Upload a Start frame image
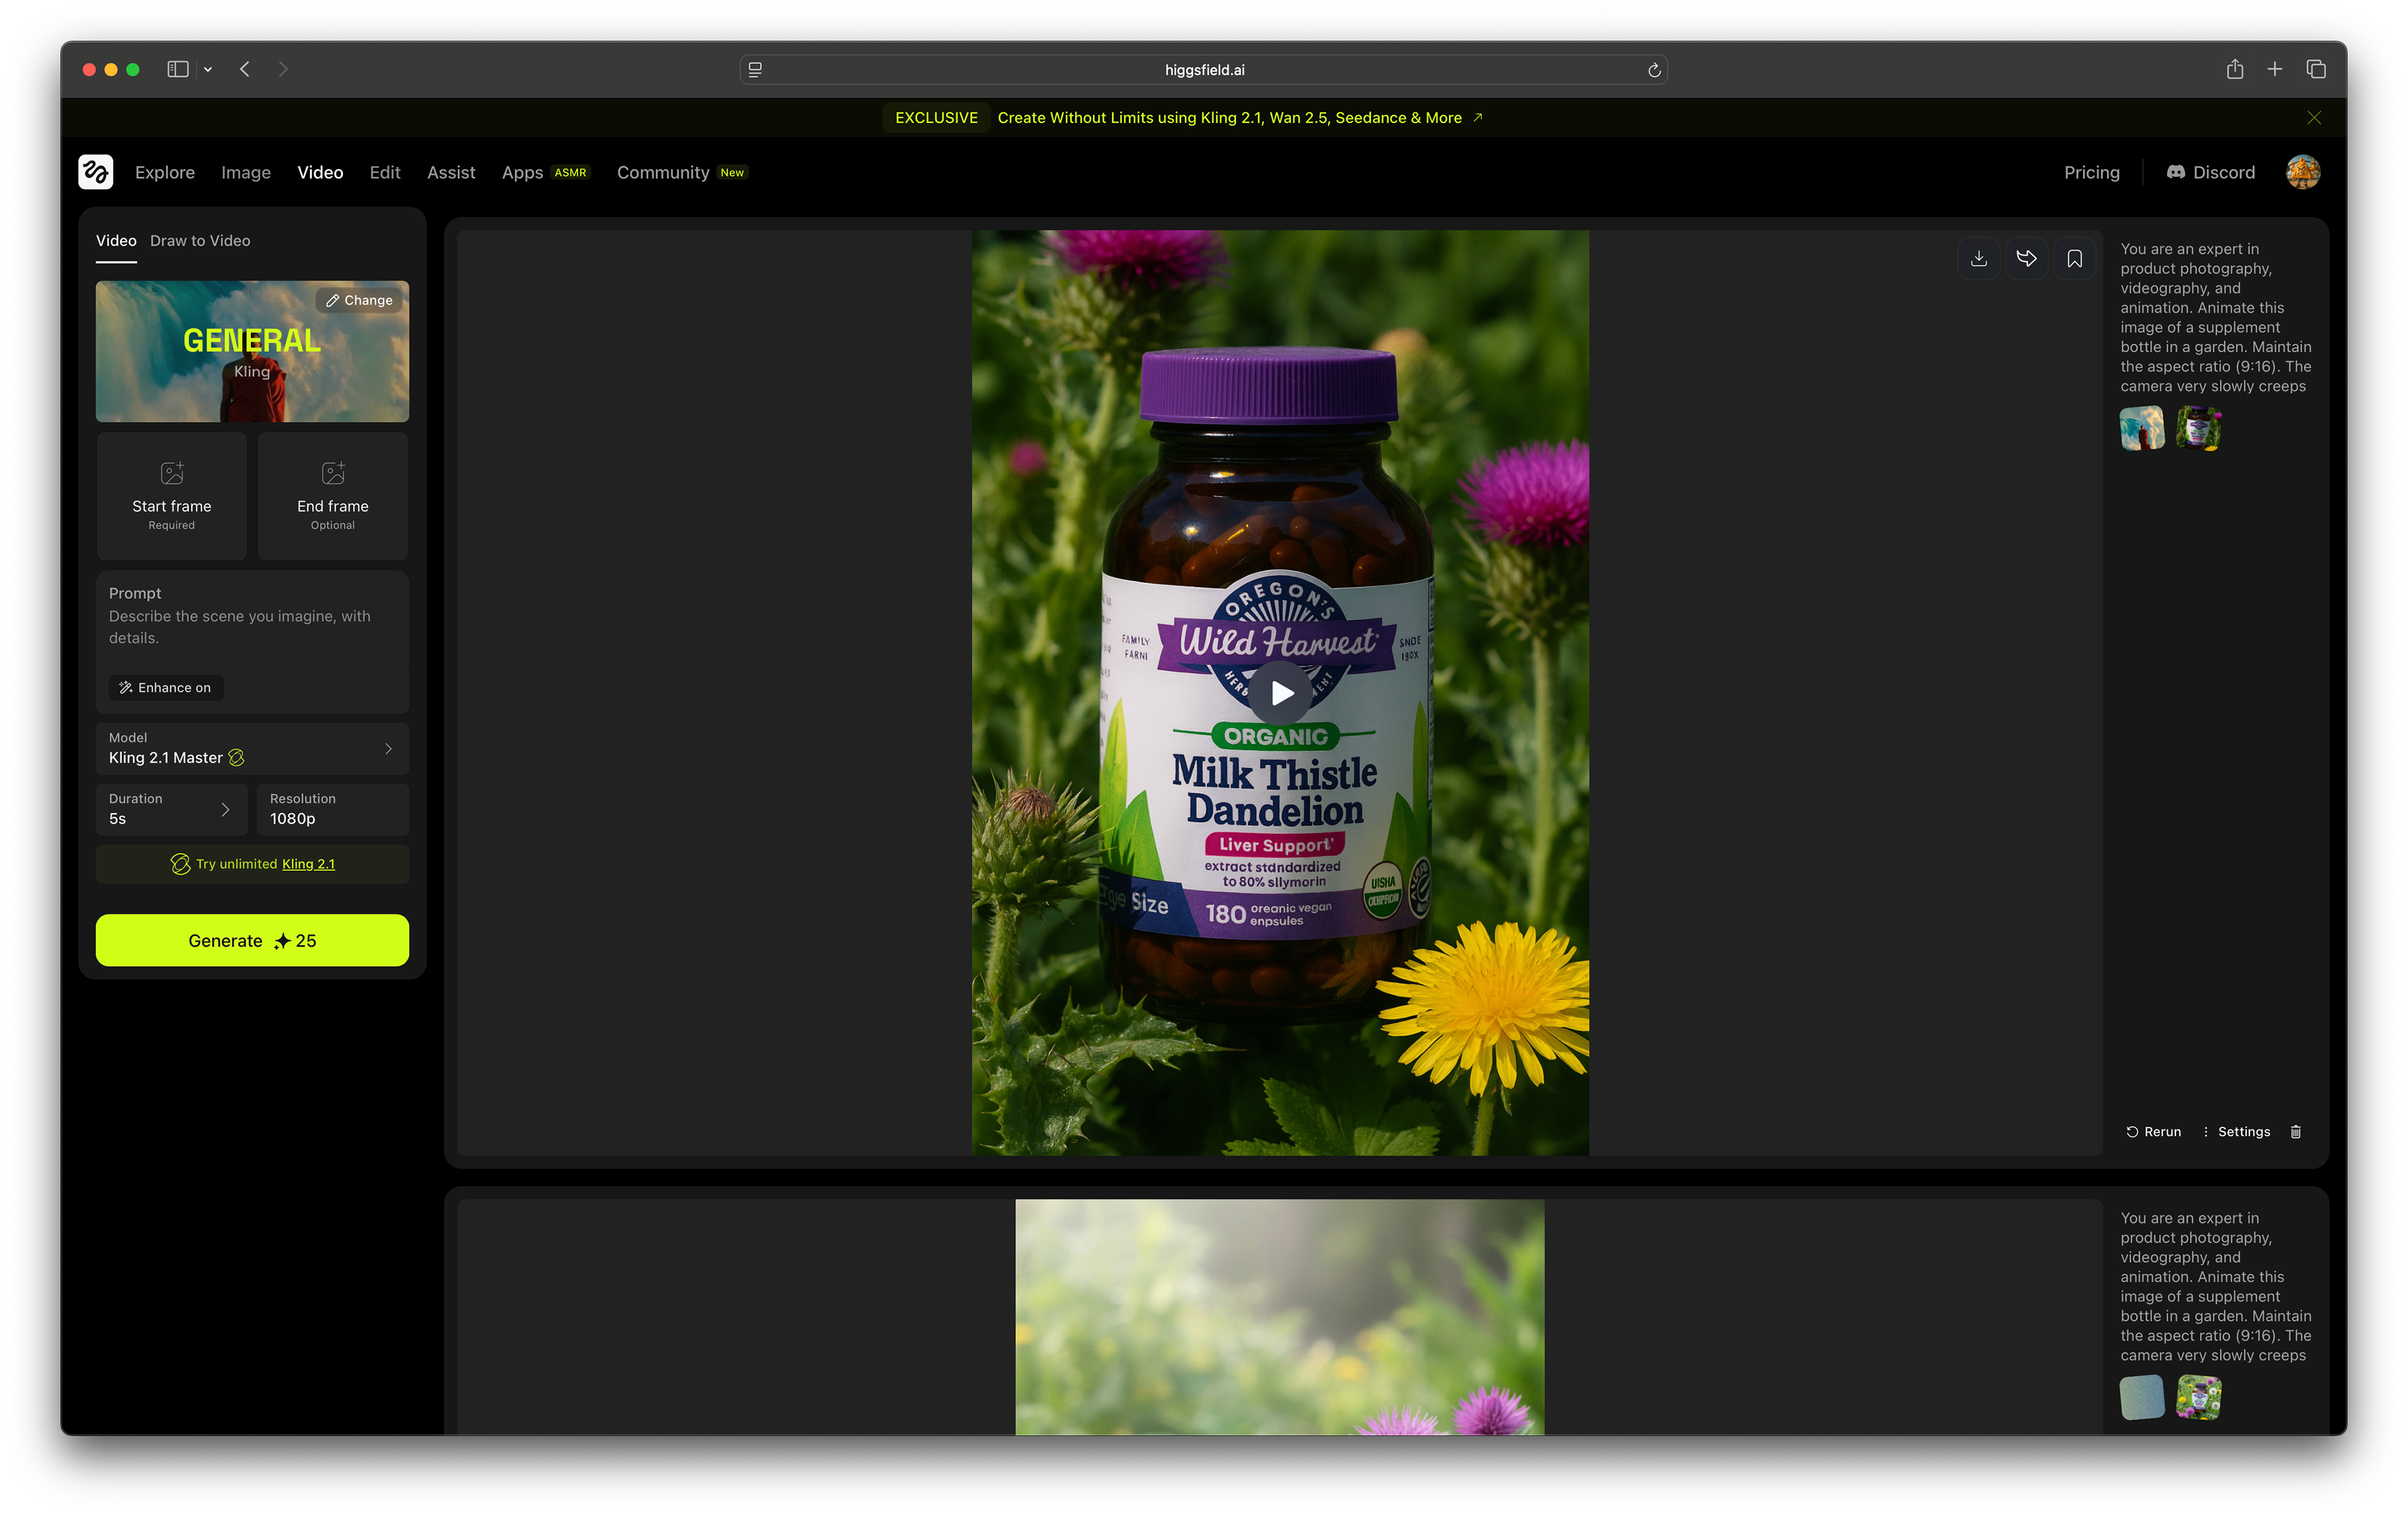Screen dimensions: 2408x1516 point(172,496)
